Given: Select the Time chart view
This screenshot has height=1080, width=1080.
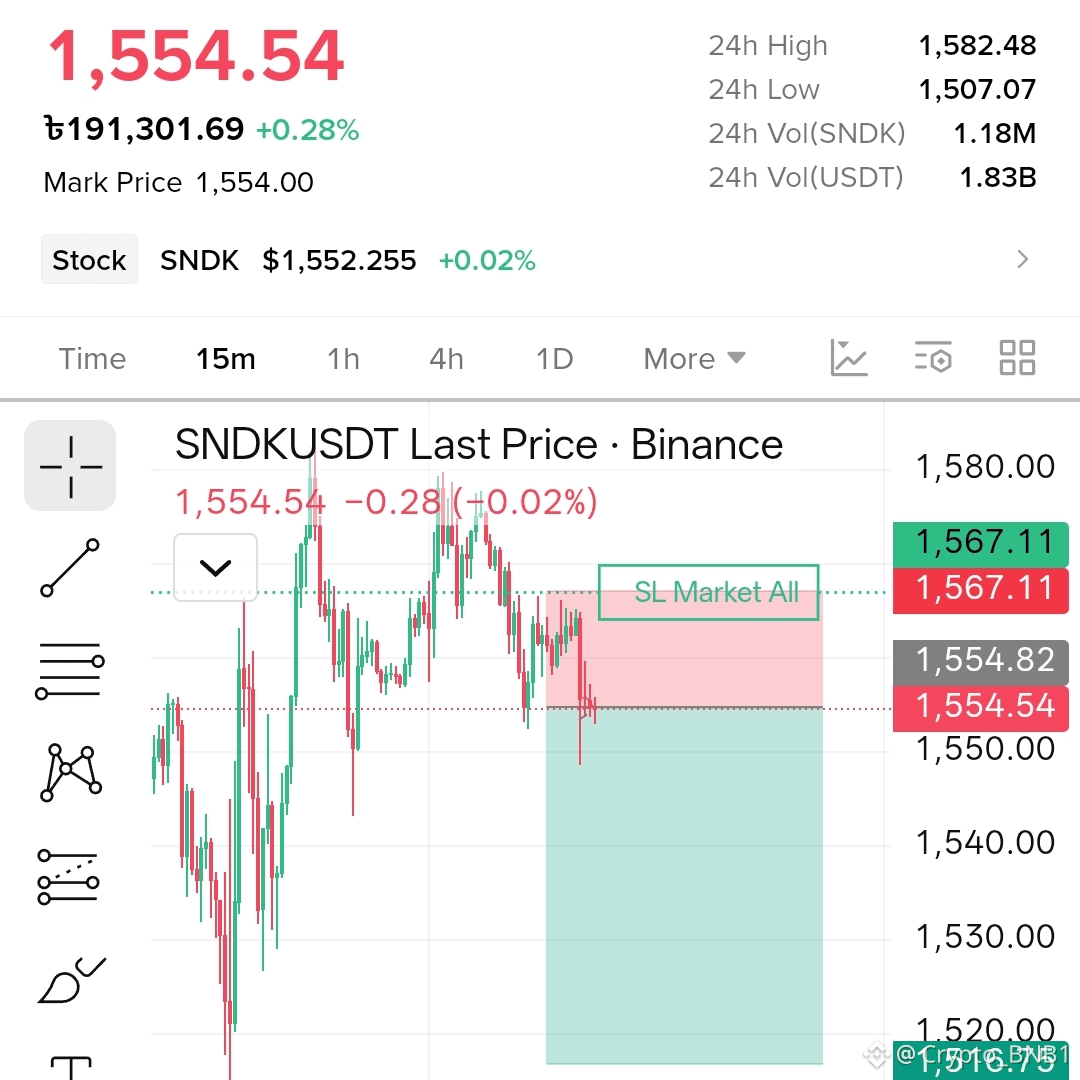Looking at the screenshot, I should pyautogui.click(x=92, y=359).
